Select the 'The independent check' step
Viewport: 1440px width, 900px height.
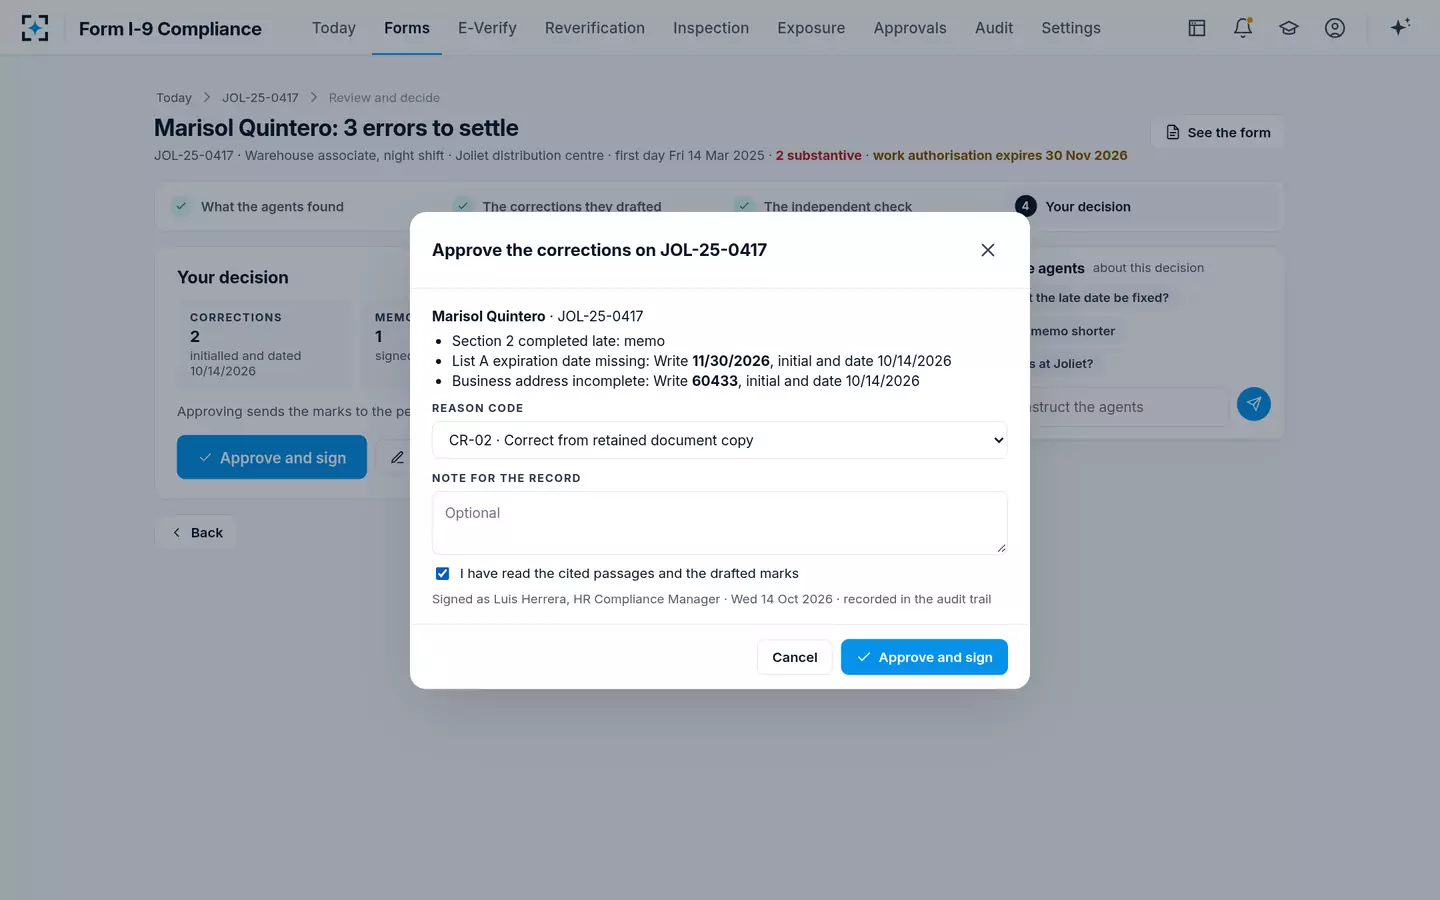click(838, 207)
